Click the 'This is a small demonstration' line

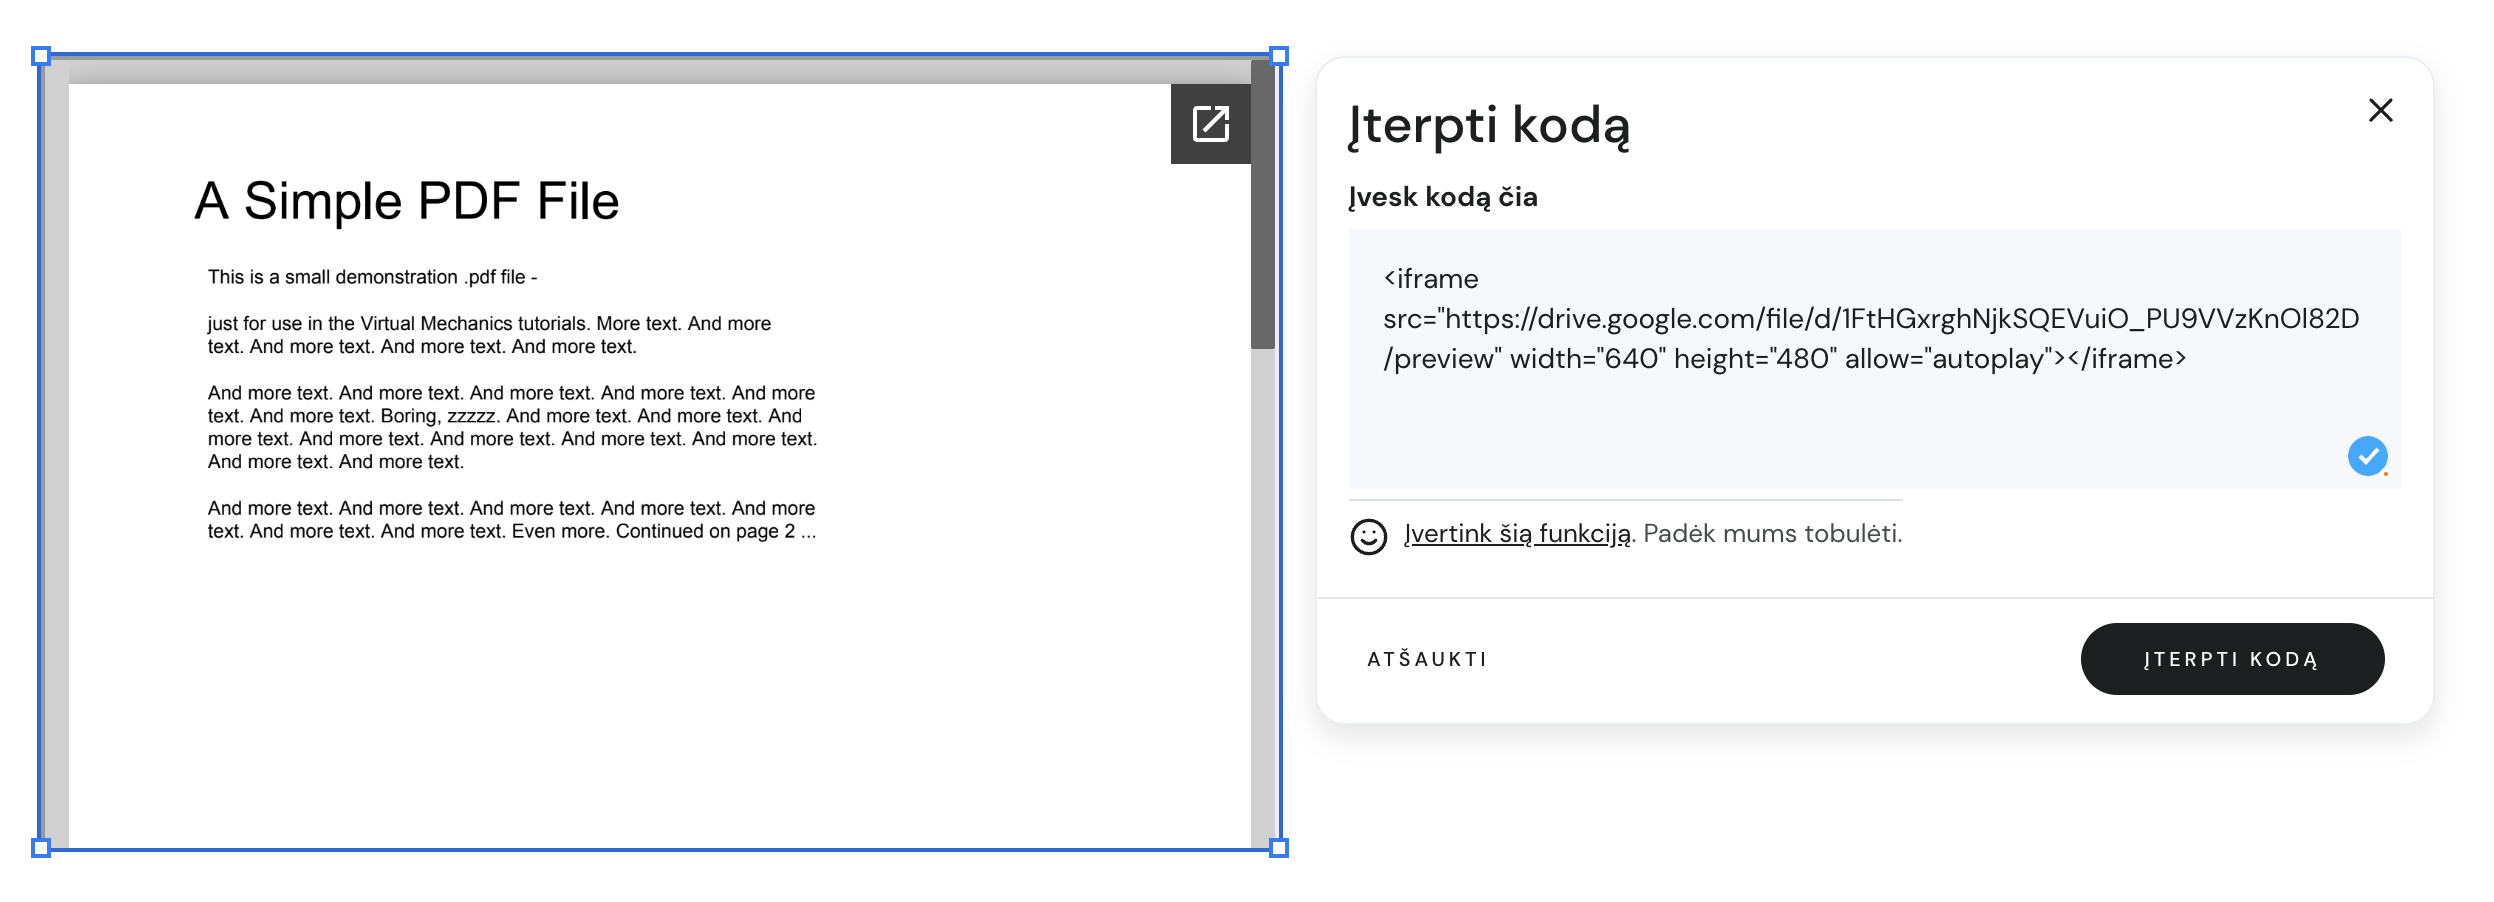(372, 277)
